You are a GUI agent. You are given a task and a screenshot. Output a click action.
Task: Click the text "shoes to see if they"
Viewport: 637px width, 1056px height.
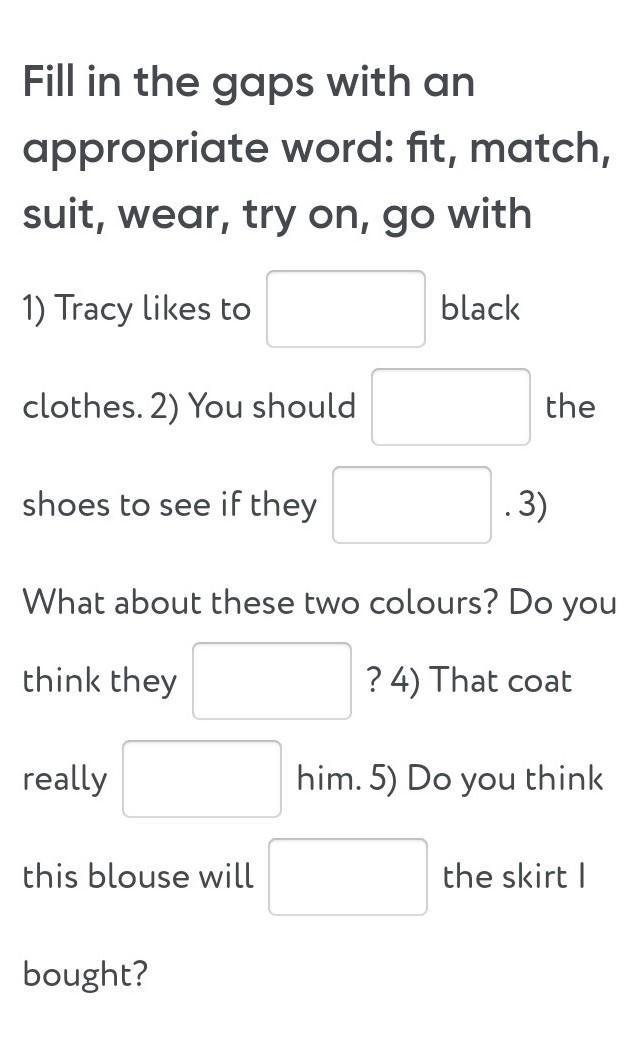[x=169, y=505]
